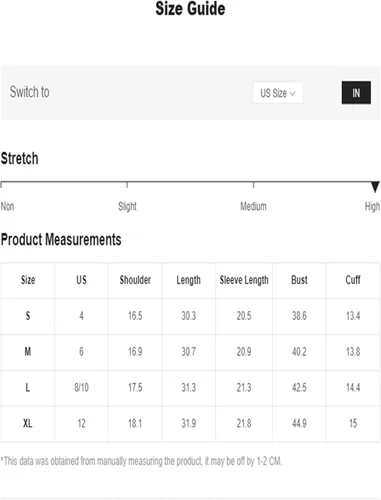Click the Length column header

point(189,280)
